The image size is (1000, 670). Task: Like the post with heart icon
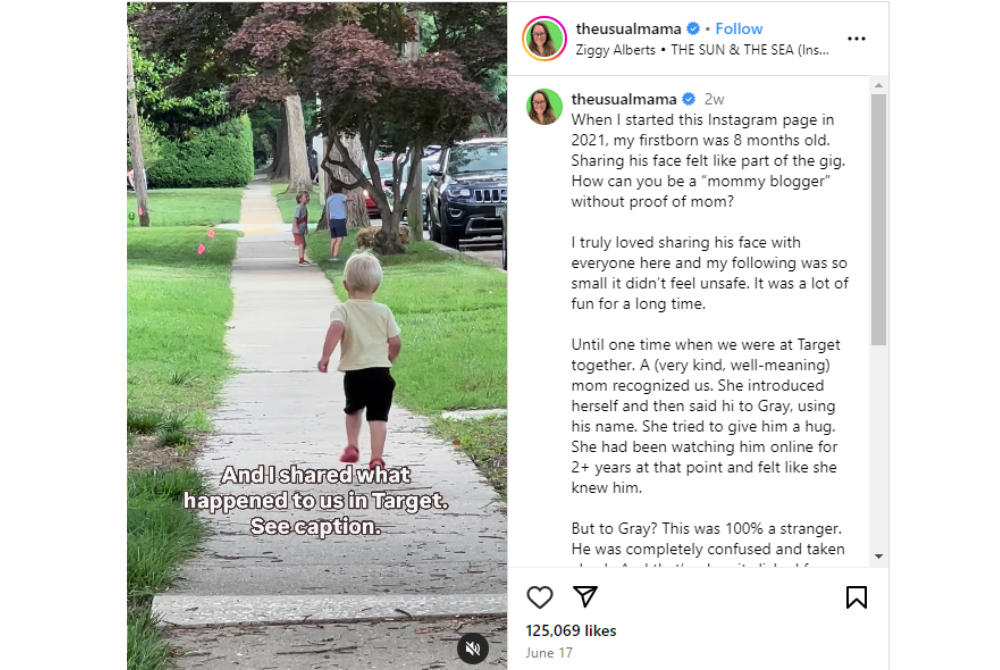[540, 597]
